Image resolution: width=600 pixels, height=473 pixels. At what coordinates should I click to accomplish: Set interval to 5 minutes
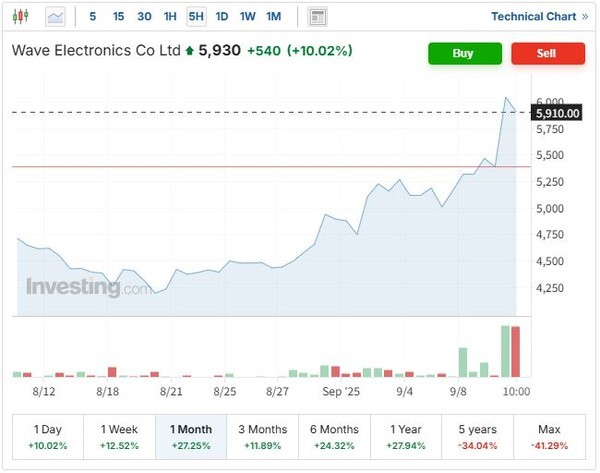pyautogui.click(x=93, y=16)
